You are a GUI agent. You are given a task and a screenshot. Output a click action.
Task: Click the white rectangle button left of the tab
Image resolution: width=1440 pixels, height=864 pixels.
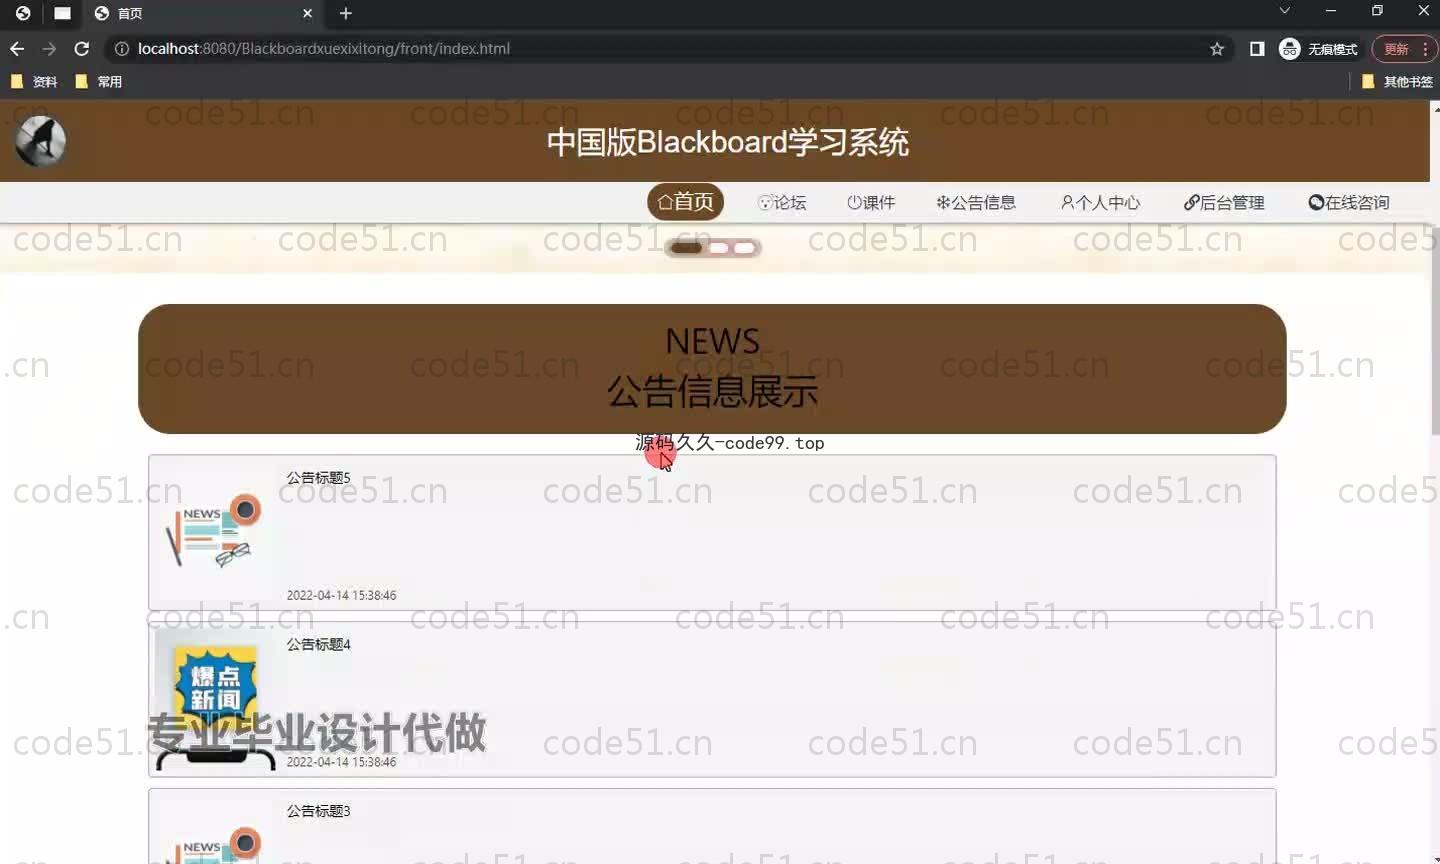[x=62, y=13]
